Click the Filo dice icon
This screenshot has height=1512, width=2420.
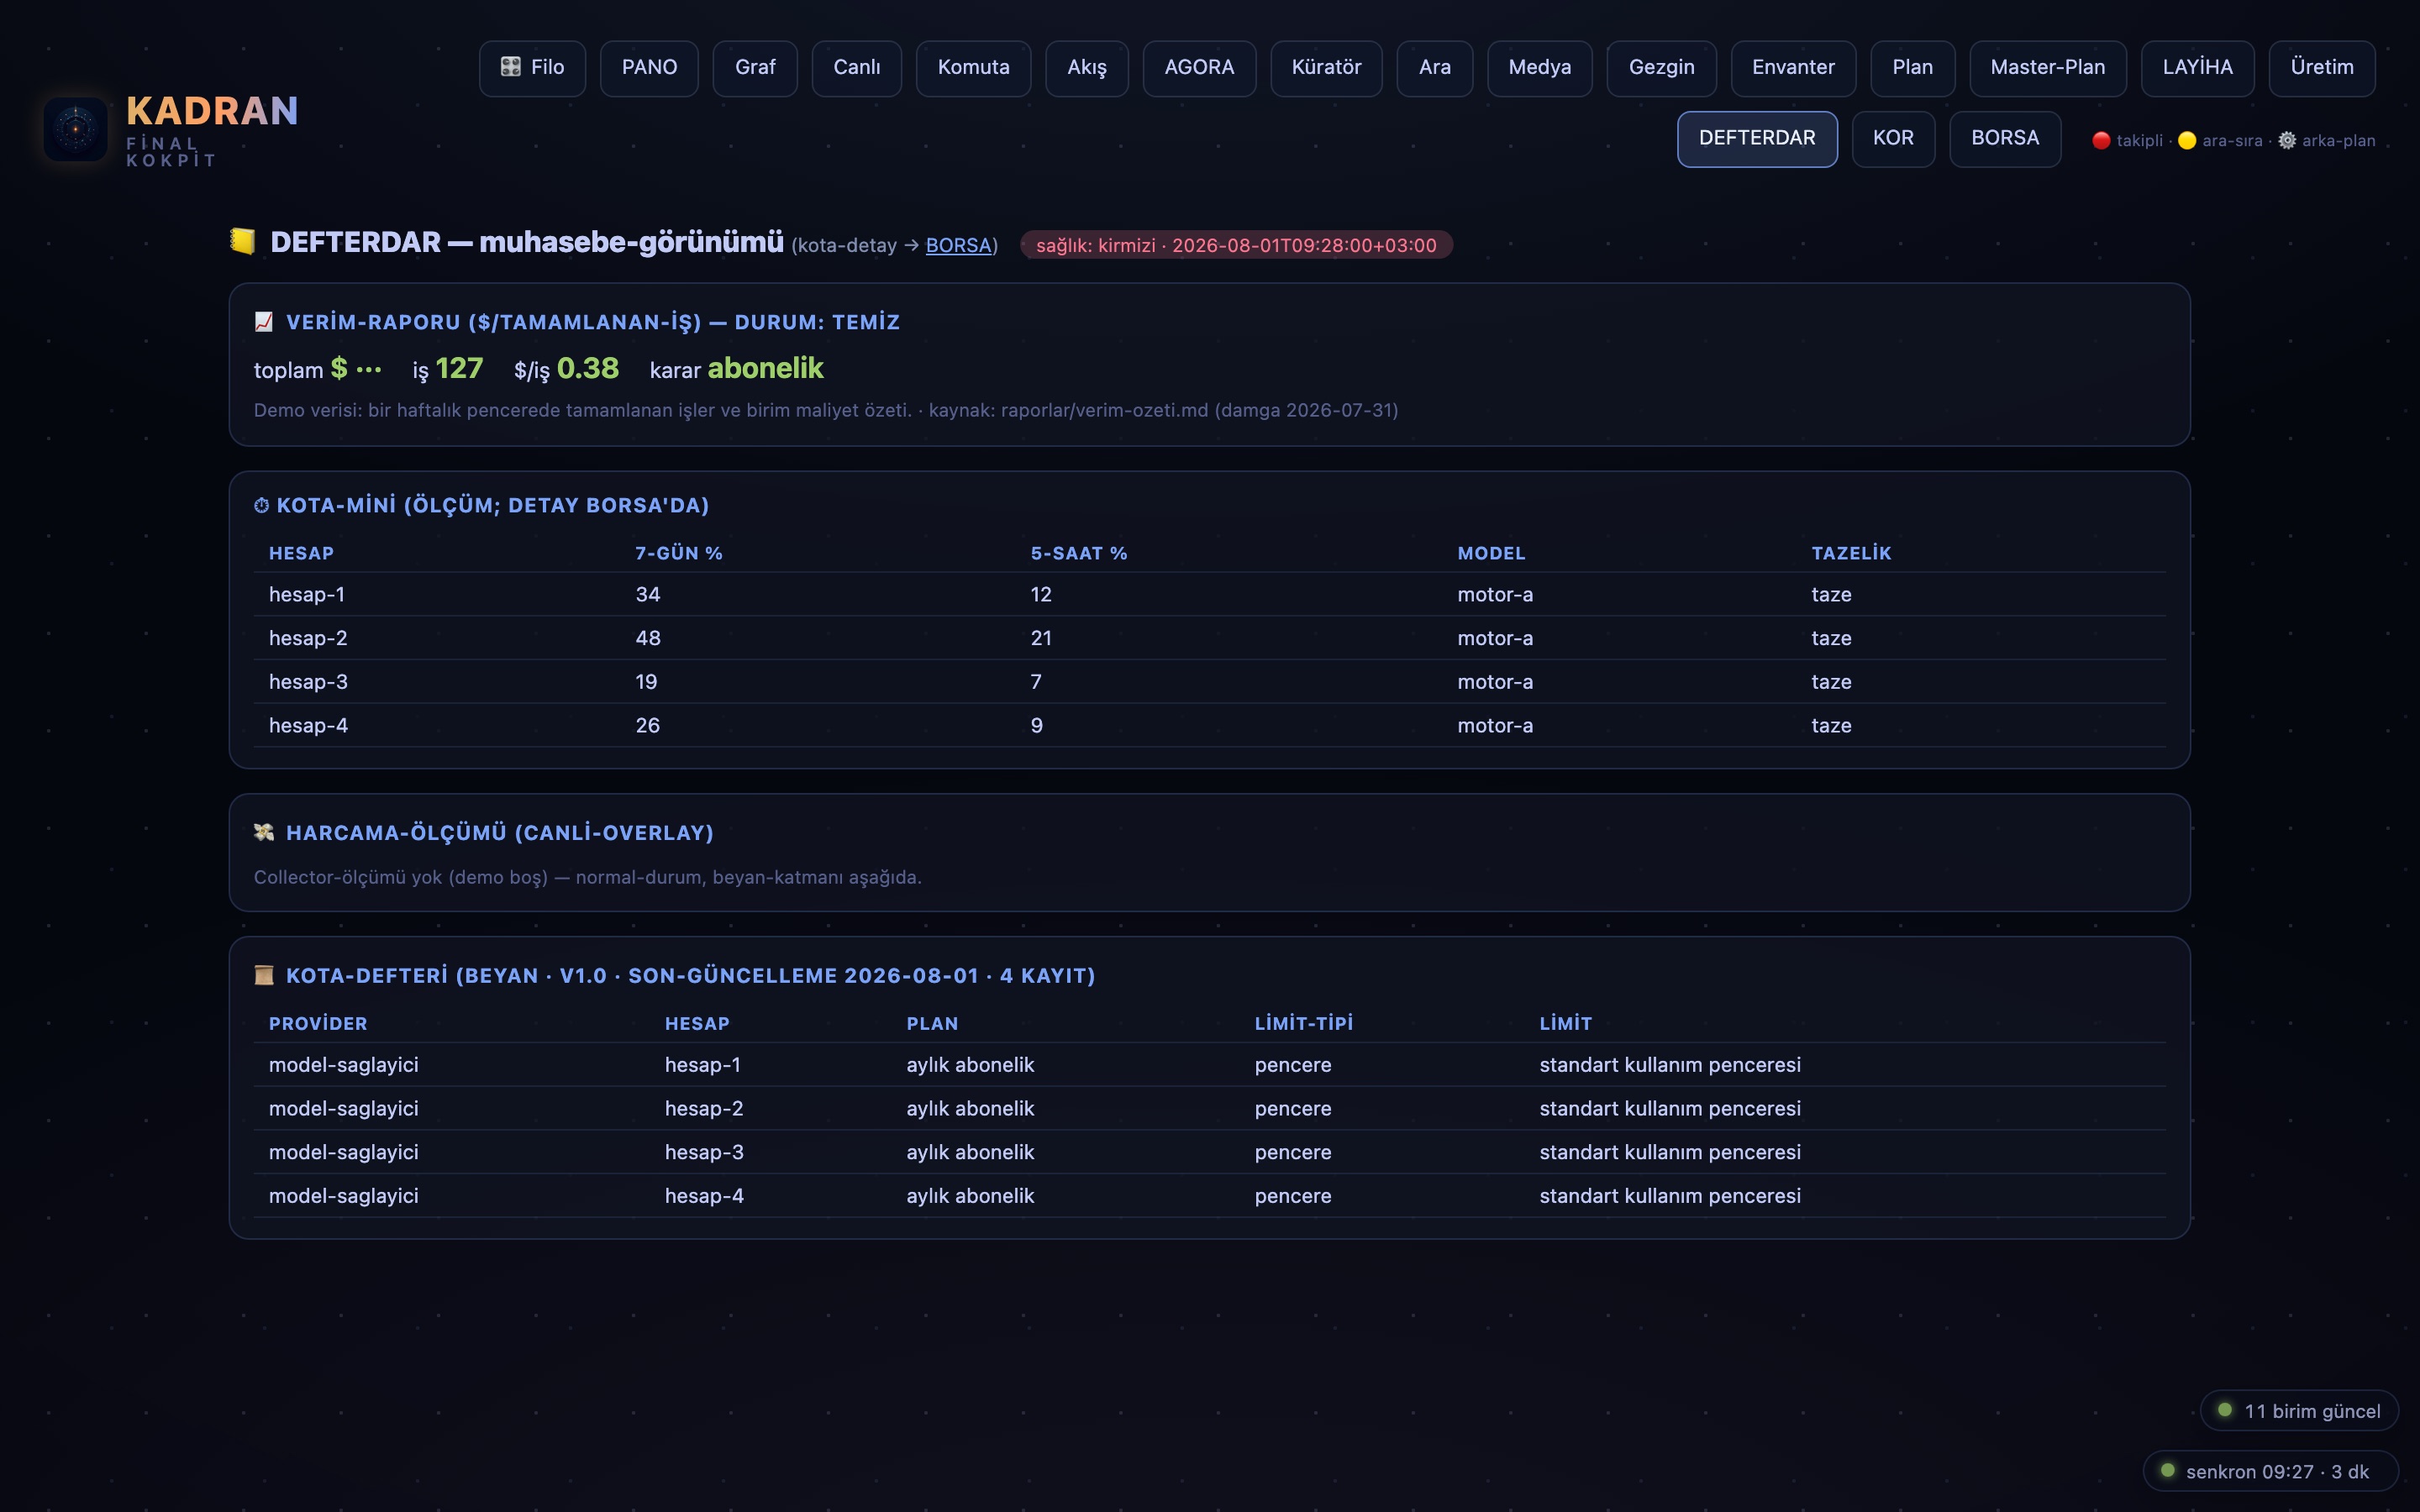click(x=511, y=67)
